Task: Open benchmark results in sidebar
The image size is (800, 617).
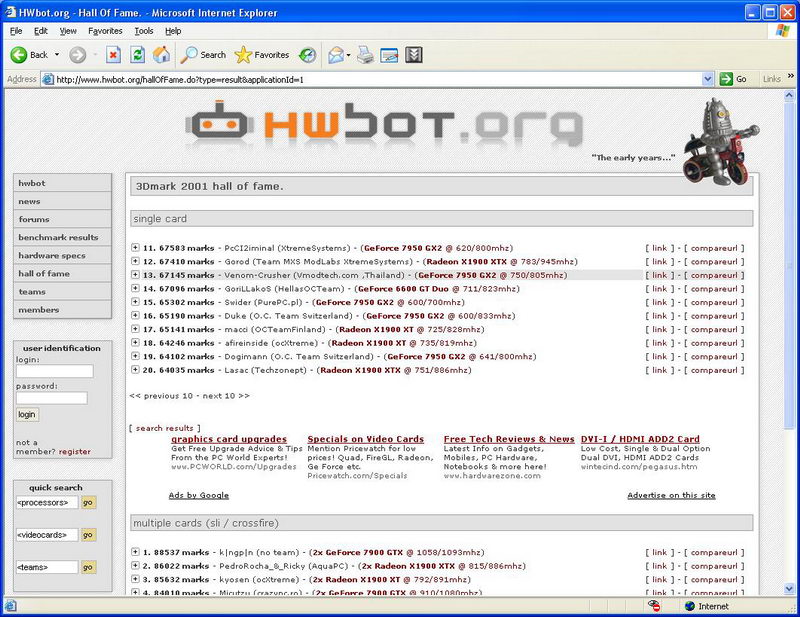Action: coord(62,237)
